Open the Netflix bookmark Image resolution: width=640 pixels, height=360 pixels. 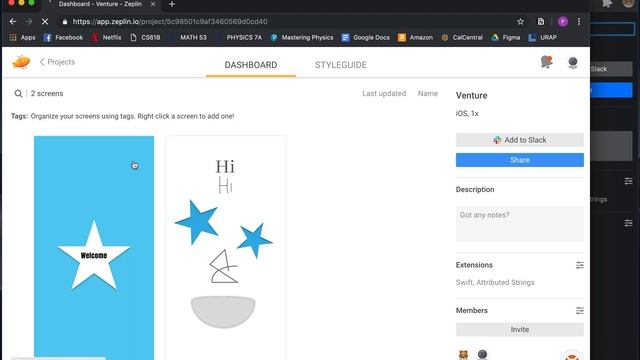pyautogui.click(x=107, y=38)
